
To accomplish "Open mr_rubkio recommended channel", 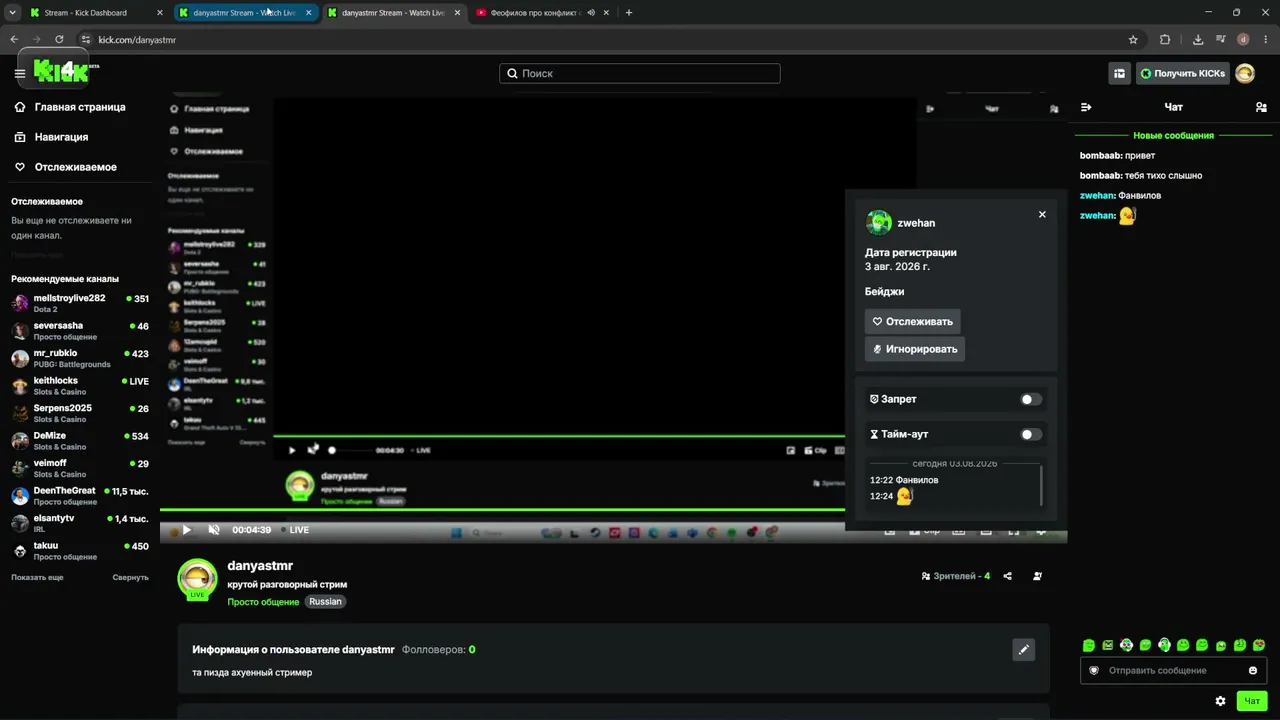I will 80,358.
